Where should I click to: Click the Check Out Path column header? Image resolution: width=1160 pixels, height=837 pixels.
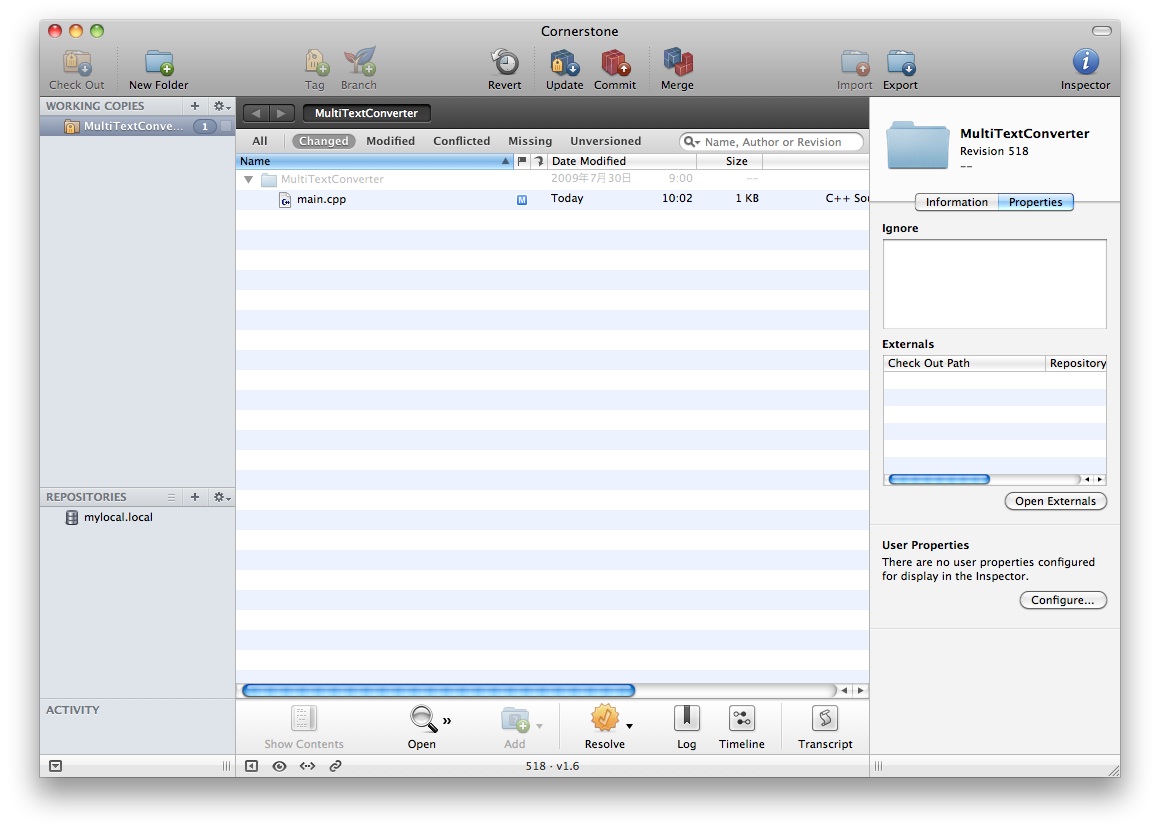coord(964,363)
